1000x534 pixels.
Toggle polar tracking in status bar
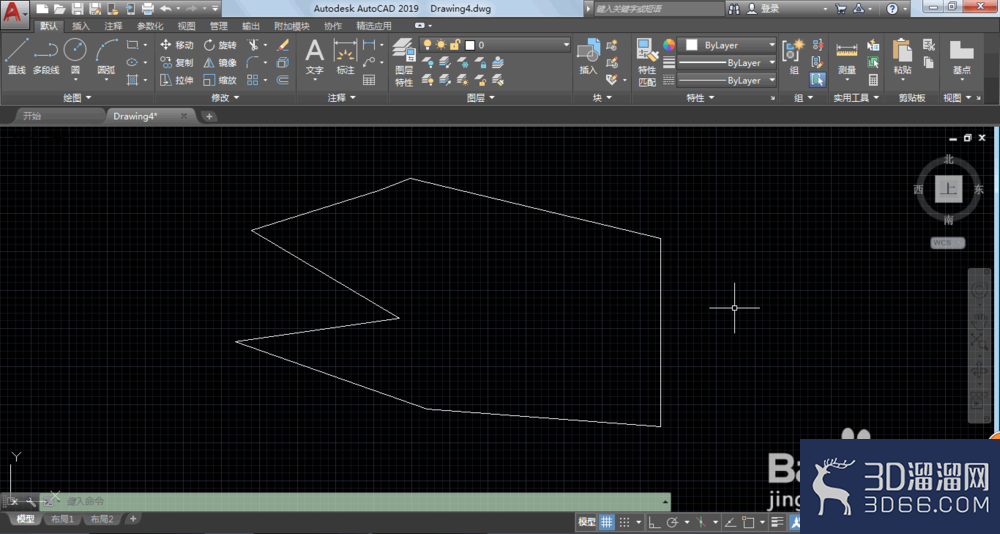click(x=672, y=522)
